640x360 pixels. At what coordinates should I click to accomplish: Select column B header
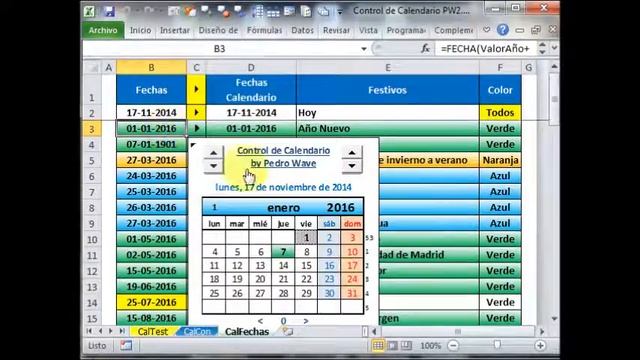151,67
